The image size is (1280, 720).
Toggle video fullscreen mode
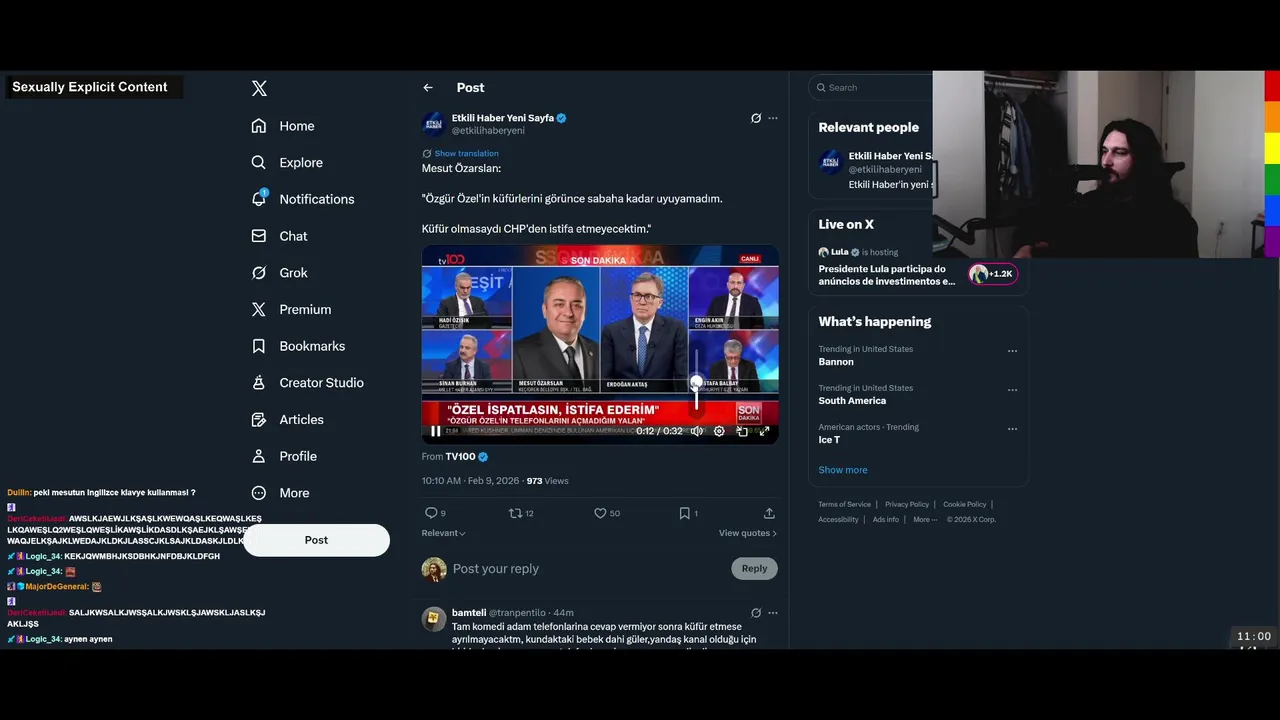click(x=764, y=431)
